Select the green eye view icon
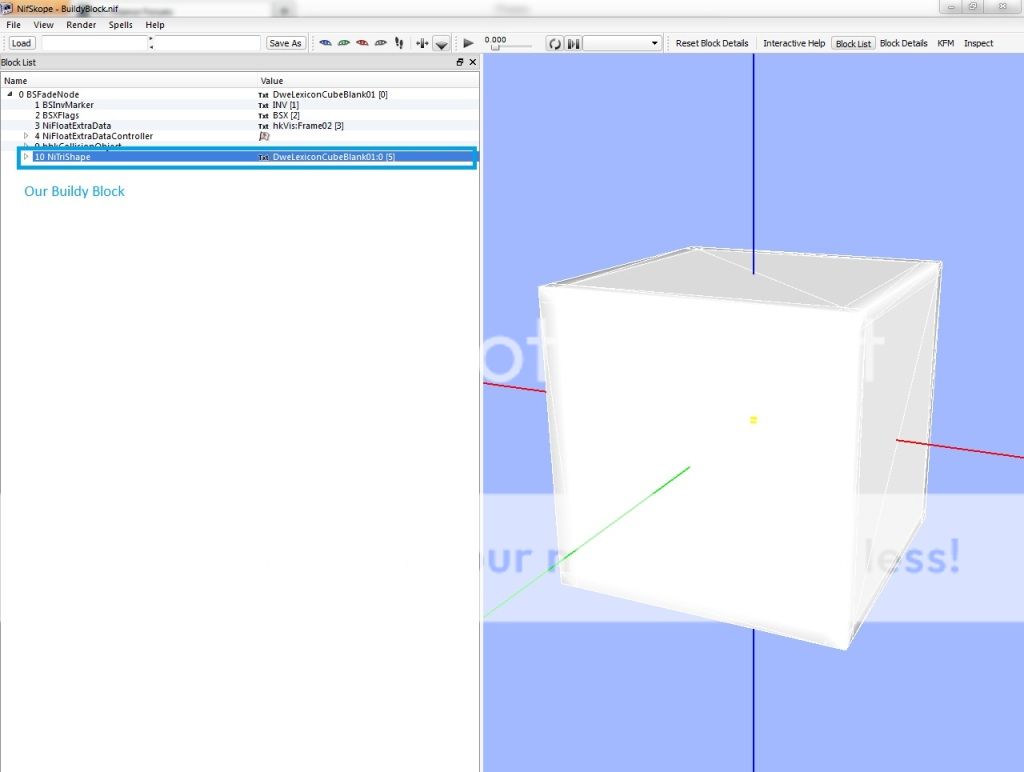The height and width of the screenshot is (772, 1024). pos(344,43)
